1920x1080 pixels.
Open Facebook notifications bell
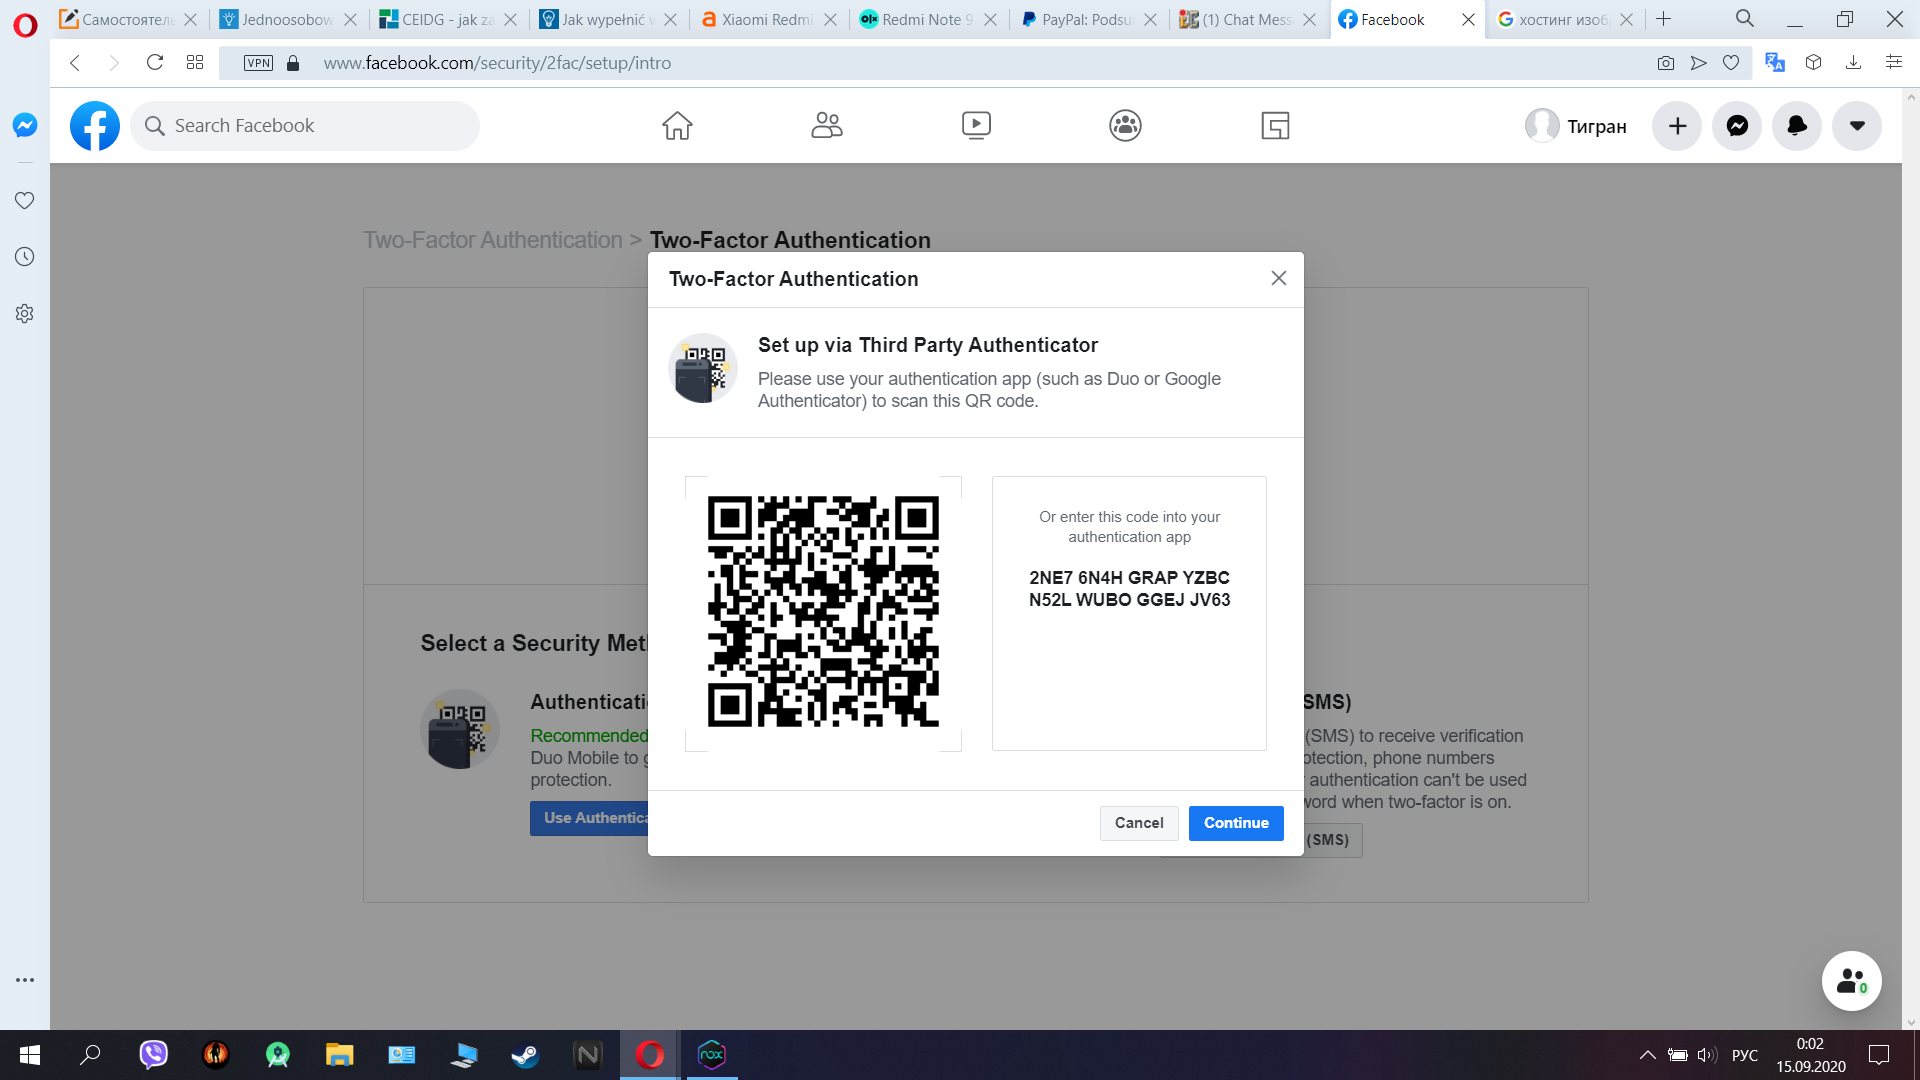click(1797, 126)
